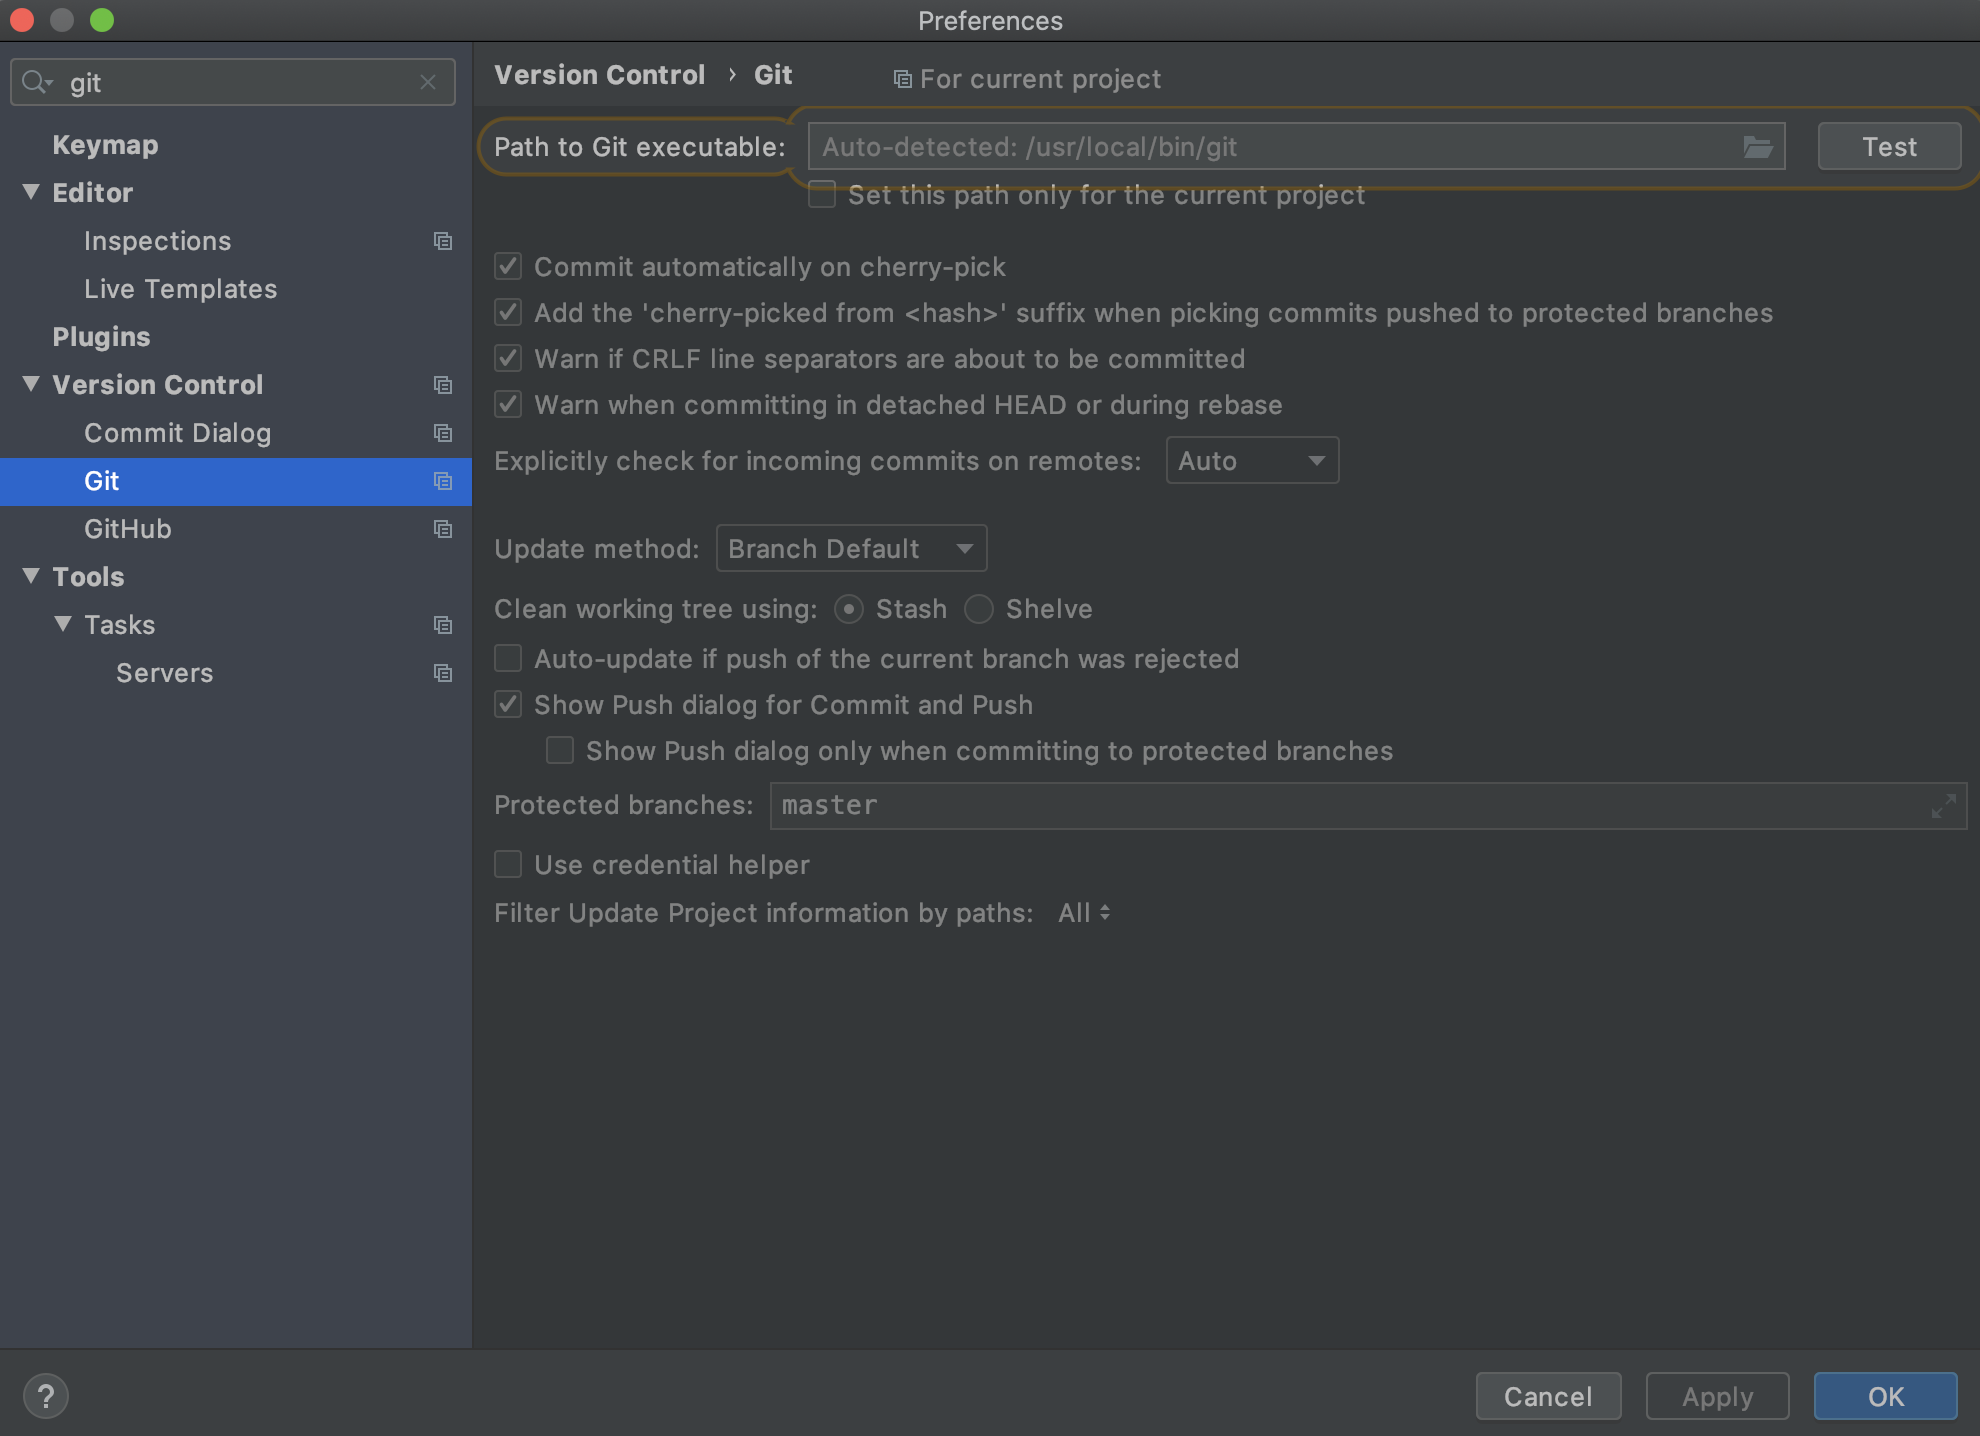The image size is (1980, 1436).
Task: Click the Apply button
Action: (1717, 1396)
